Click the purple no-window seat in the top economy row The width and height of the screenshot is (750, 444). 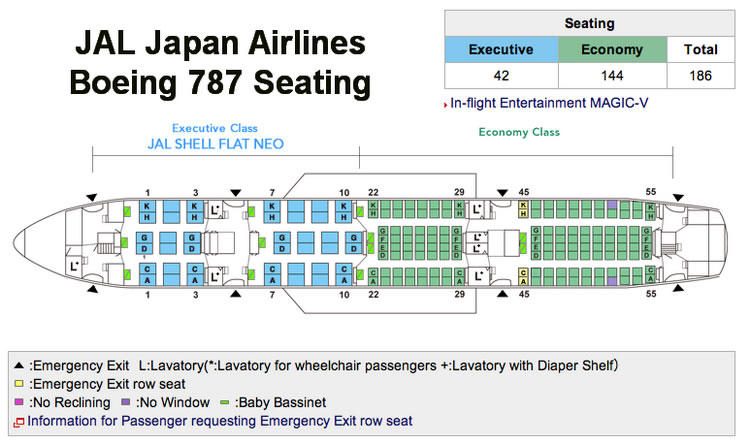612,205
